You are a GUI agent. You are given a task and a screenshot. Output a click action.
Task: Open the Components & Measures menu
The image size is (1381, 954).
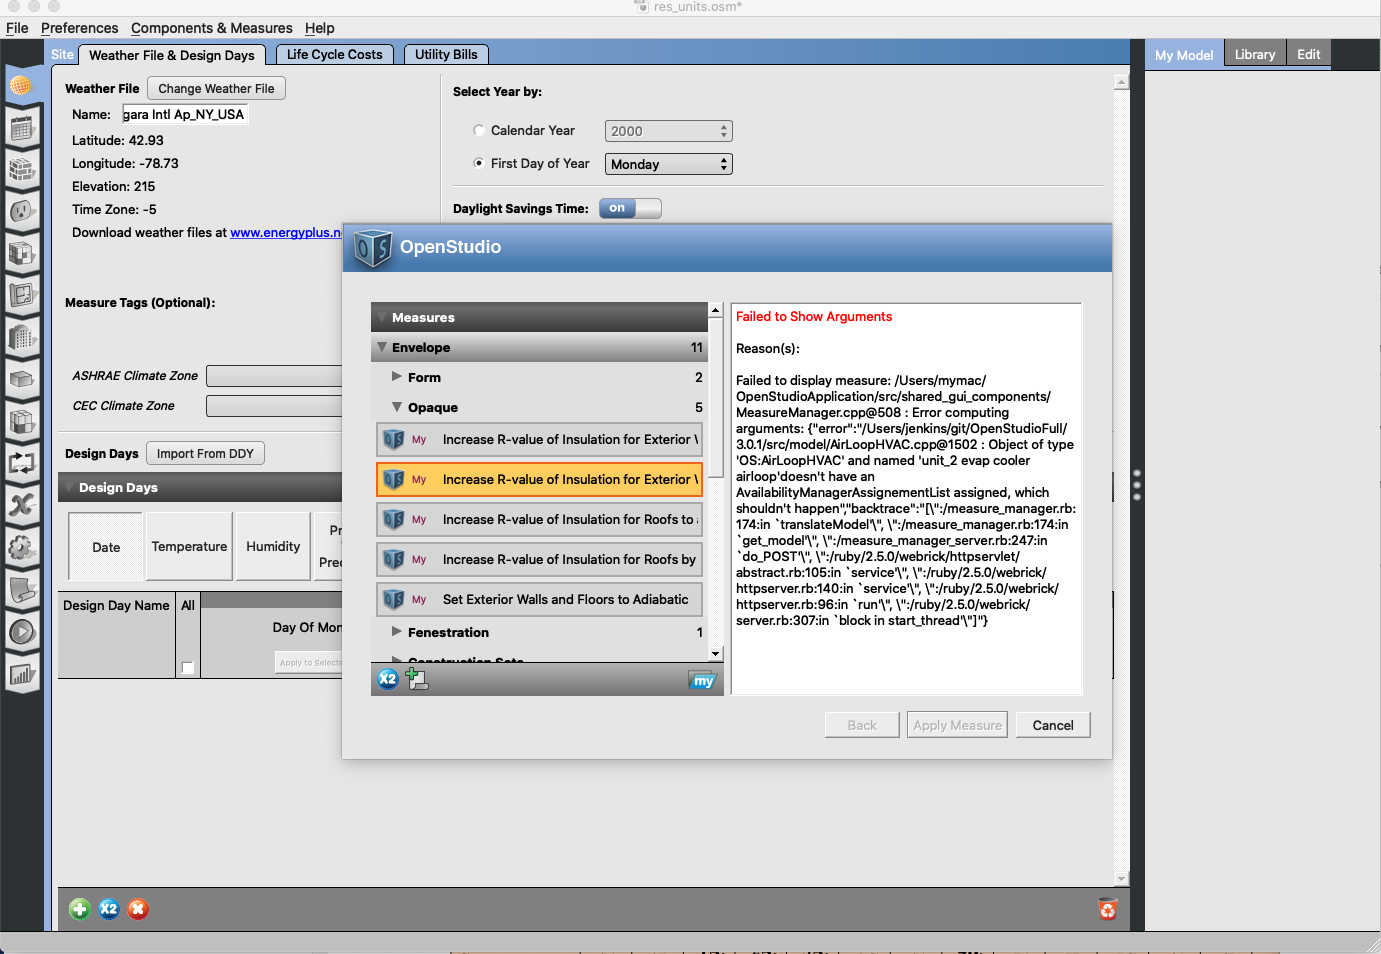click(211, 27)
